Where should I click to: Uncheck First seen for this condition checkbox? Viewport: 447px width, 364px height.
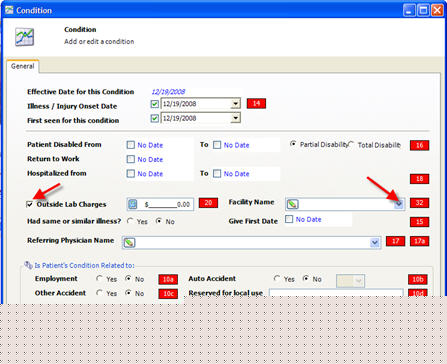tap(154, 118)
